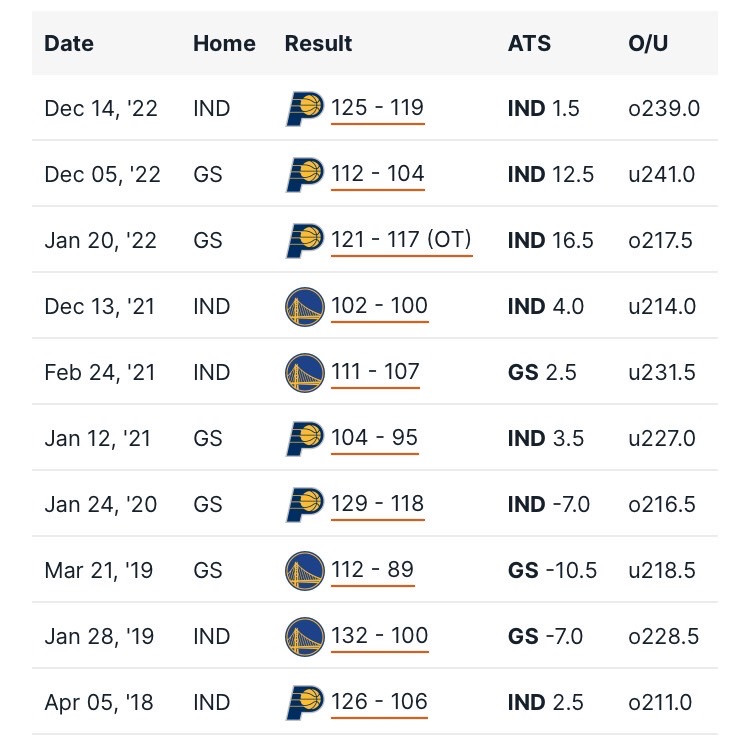Open the 111 - 107 game link
Image resolution: width=744 pixels, height=745 pixels.
375,372
